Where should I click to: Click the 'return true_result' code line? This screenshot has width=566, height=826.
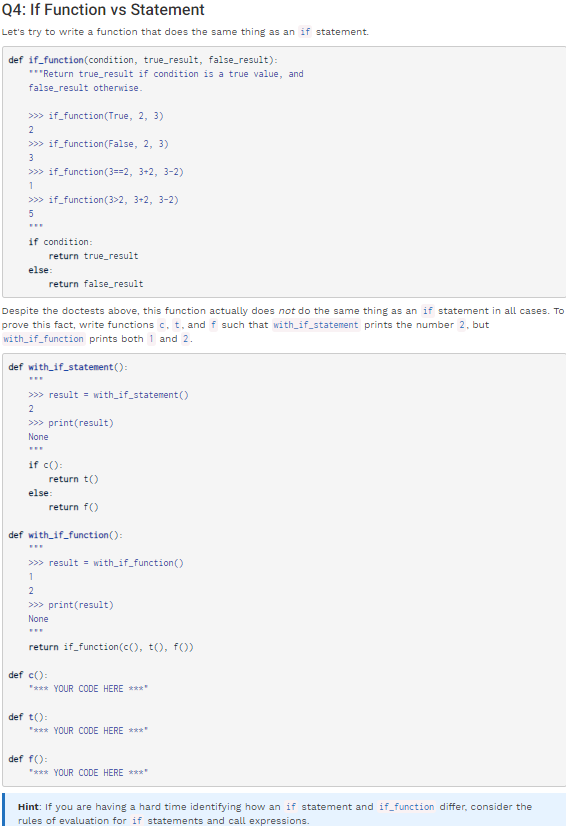point(93,256)
